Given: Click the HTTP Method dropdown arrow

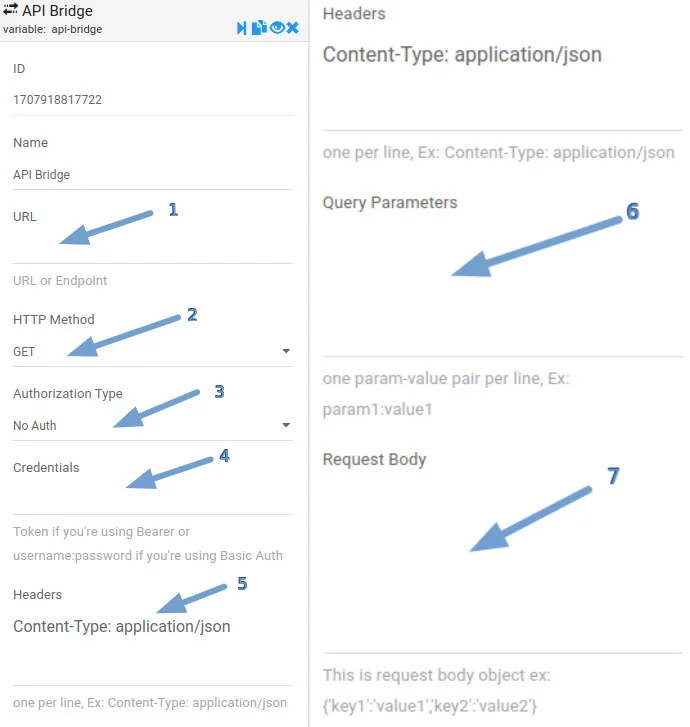Looking at the screenshot, I should click(x=286, y=352).
